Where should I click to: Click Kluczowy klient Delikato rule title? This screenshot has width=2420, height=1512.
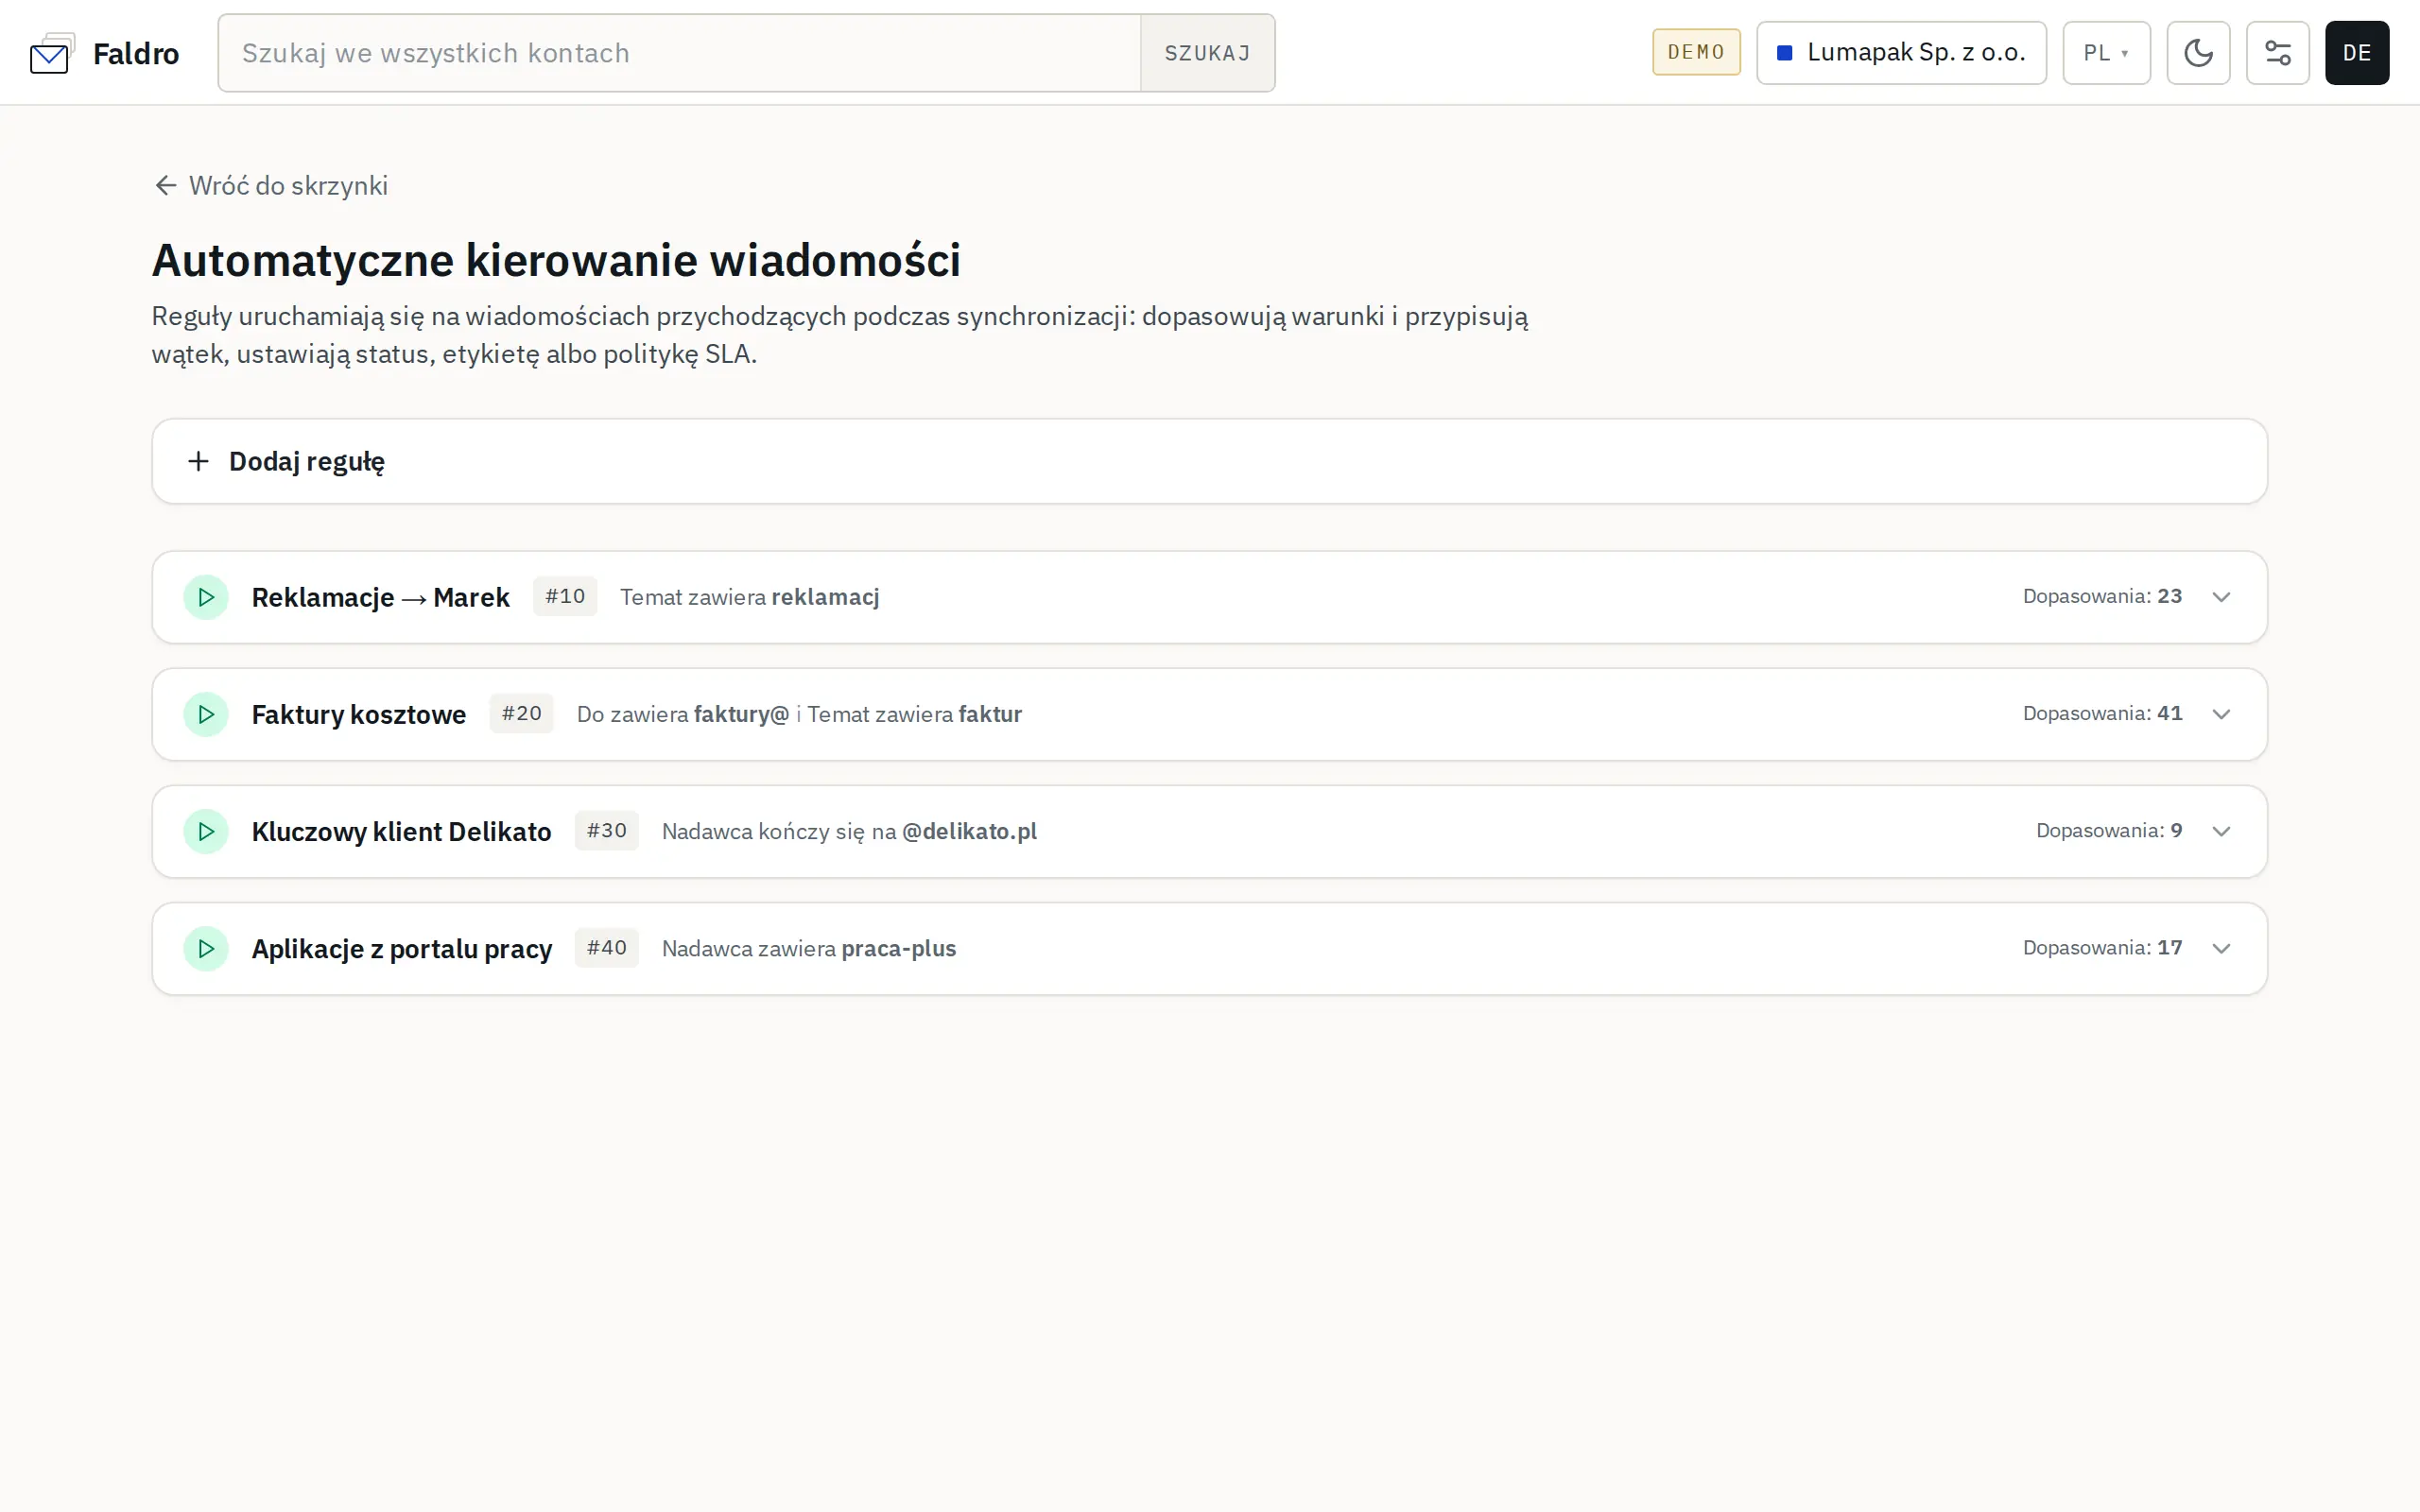click(x=401, y=831)
